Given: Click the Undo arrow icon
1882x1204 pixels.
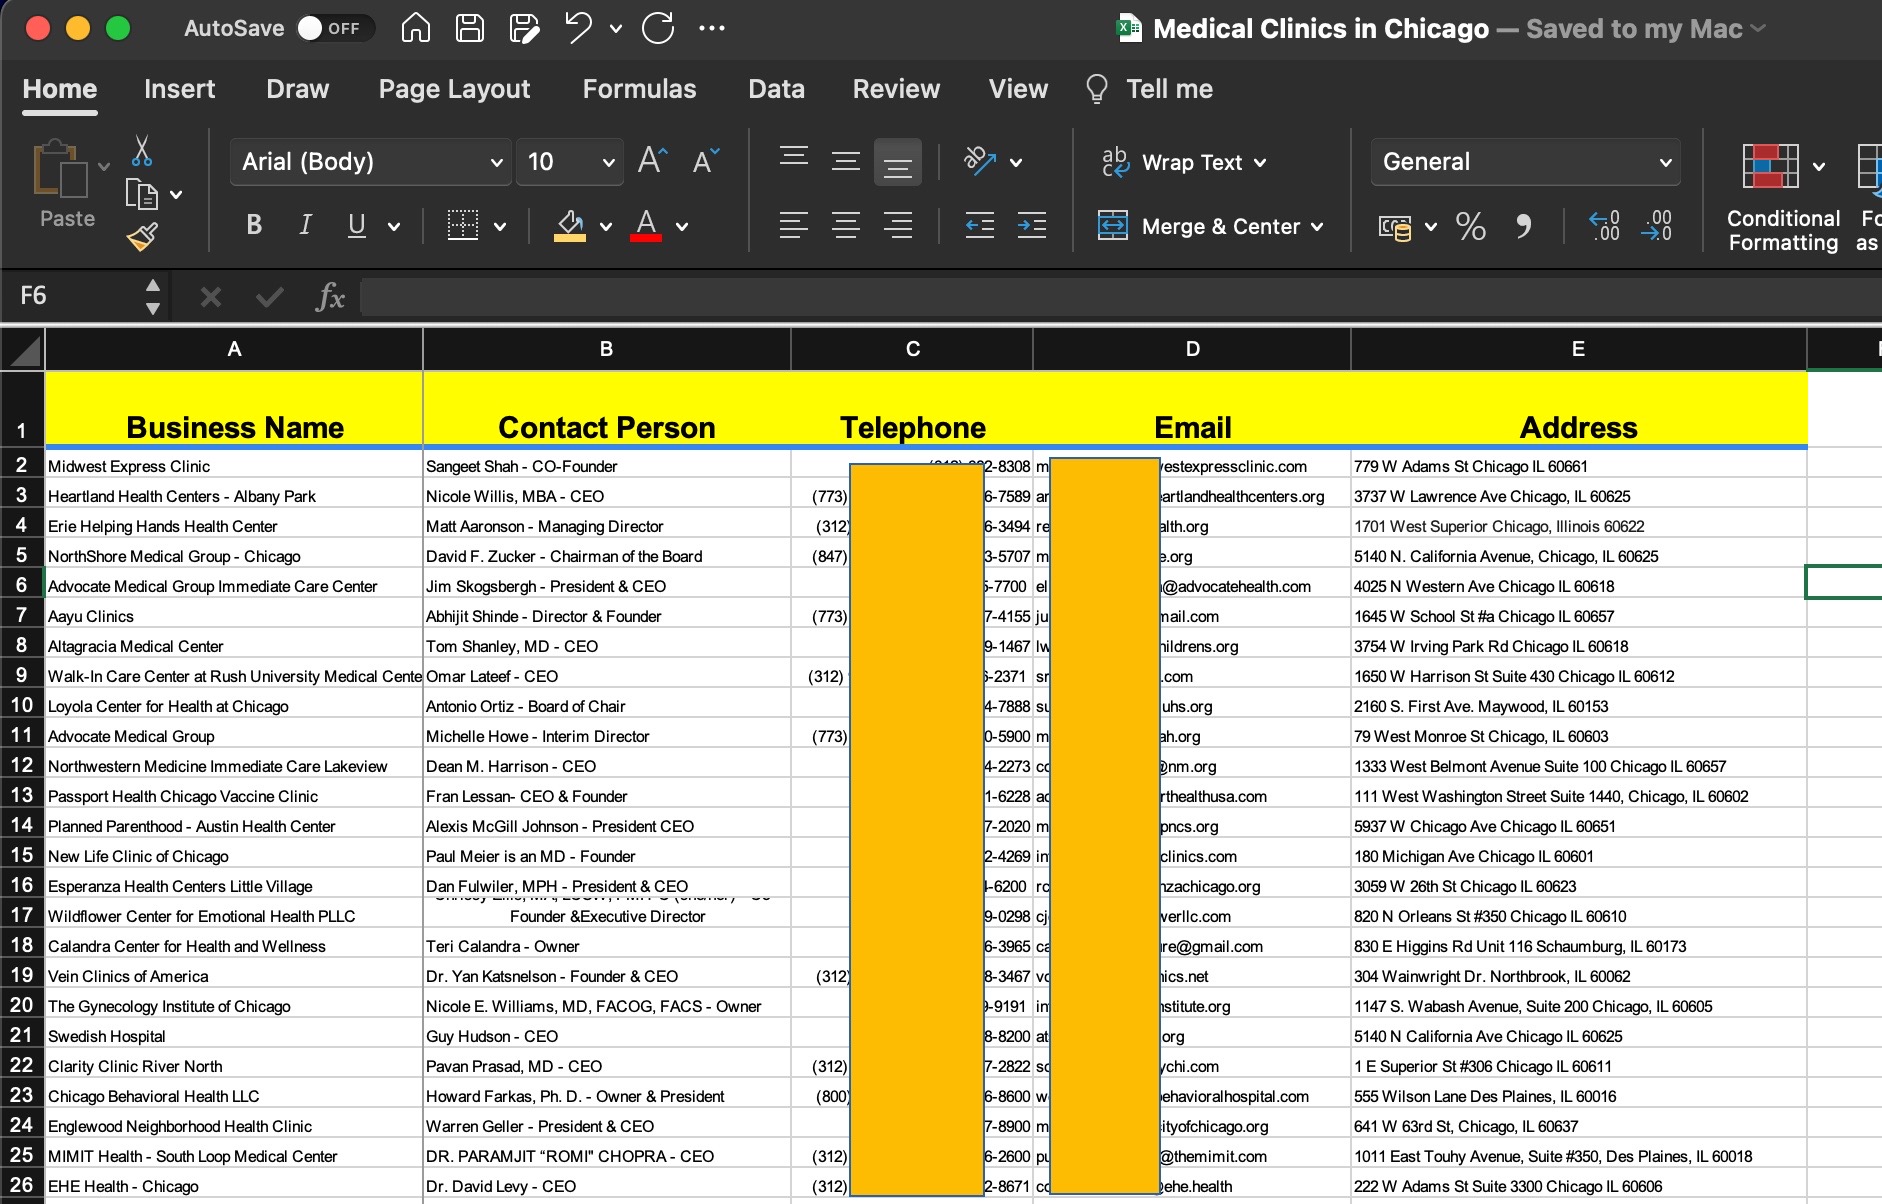Looking at the screenshot, I should pos(578,27).
